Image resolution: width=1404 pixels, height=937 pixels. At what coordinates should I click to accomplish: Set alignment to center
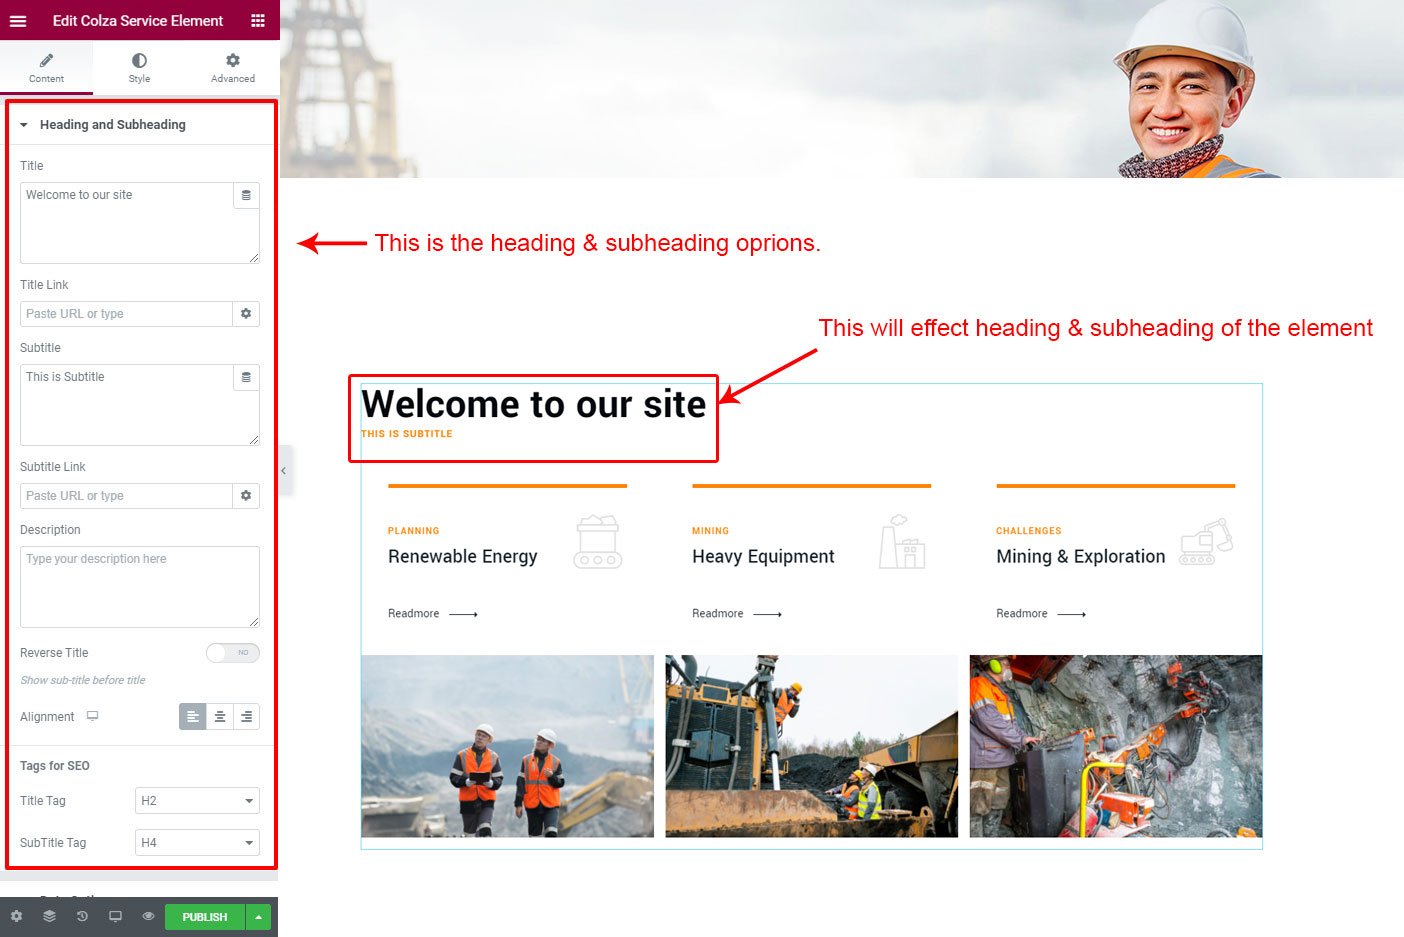click(x=220, y=717)
